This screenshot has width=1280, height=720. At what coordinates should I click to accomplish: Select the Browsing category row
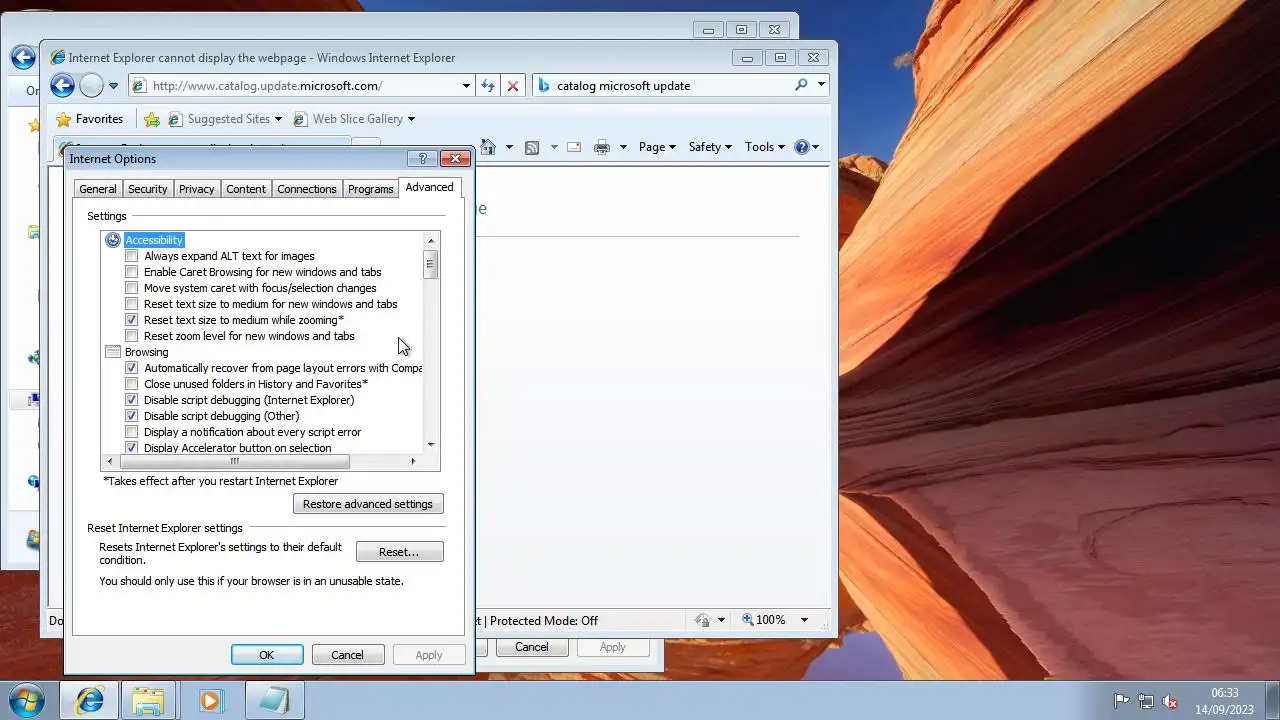tap(146, 352)
